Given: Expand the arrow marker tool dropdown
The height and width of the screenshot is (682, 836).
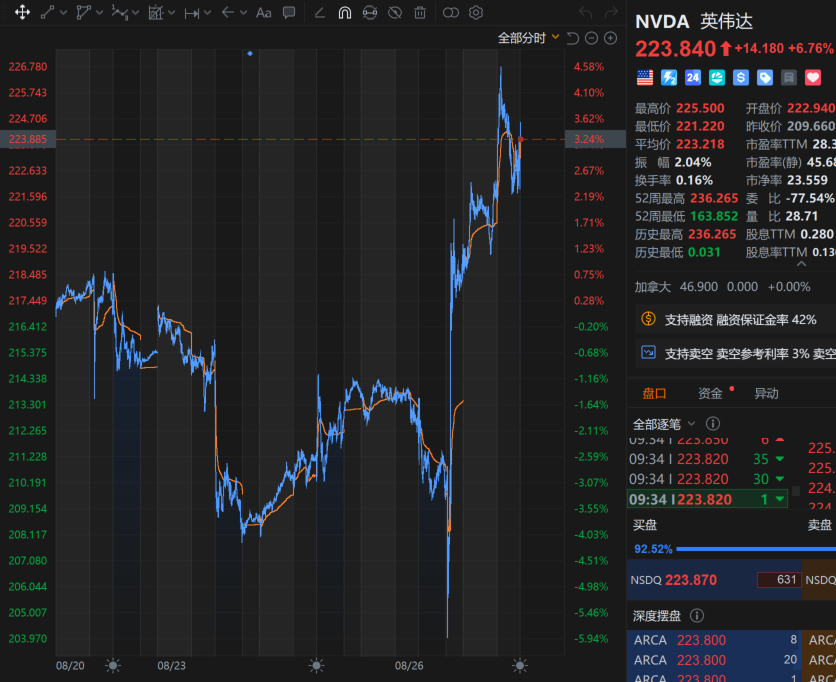Looking at the screenshot, I should click(x=243, y=12).
